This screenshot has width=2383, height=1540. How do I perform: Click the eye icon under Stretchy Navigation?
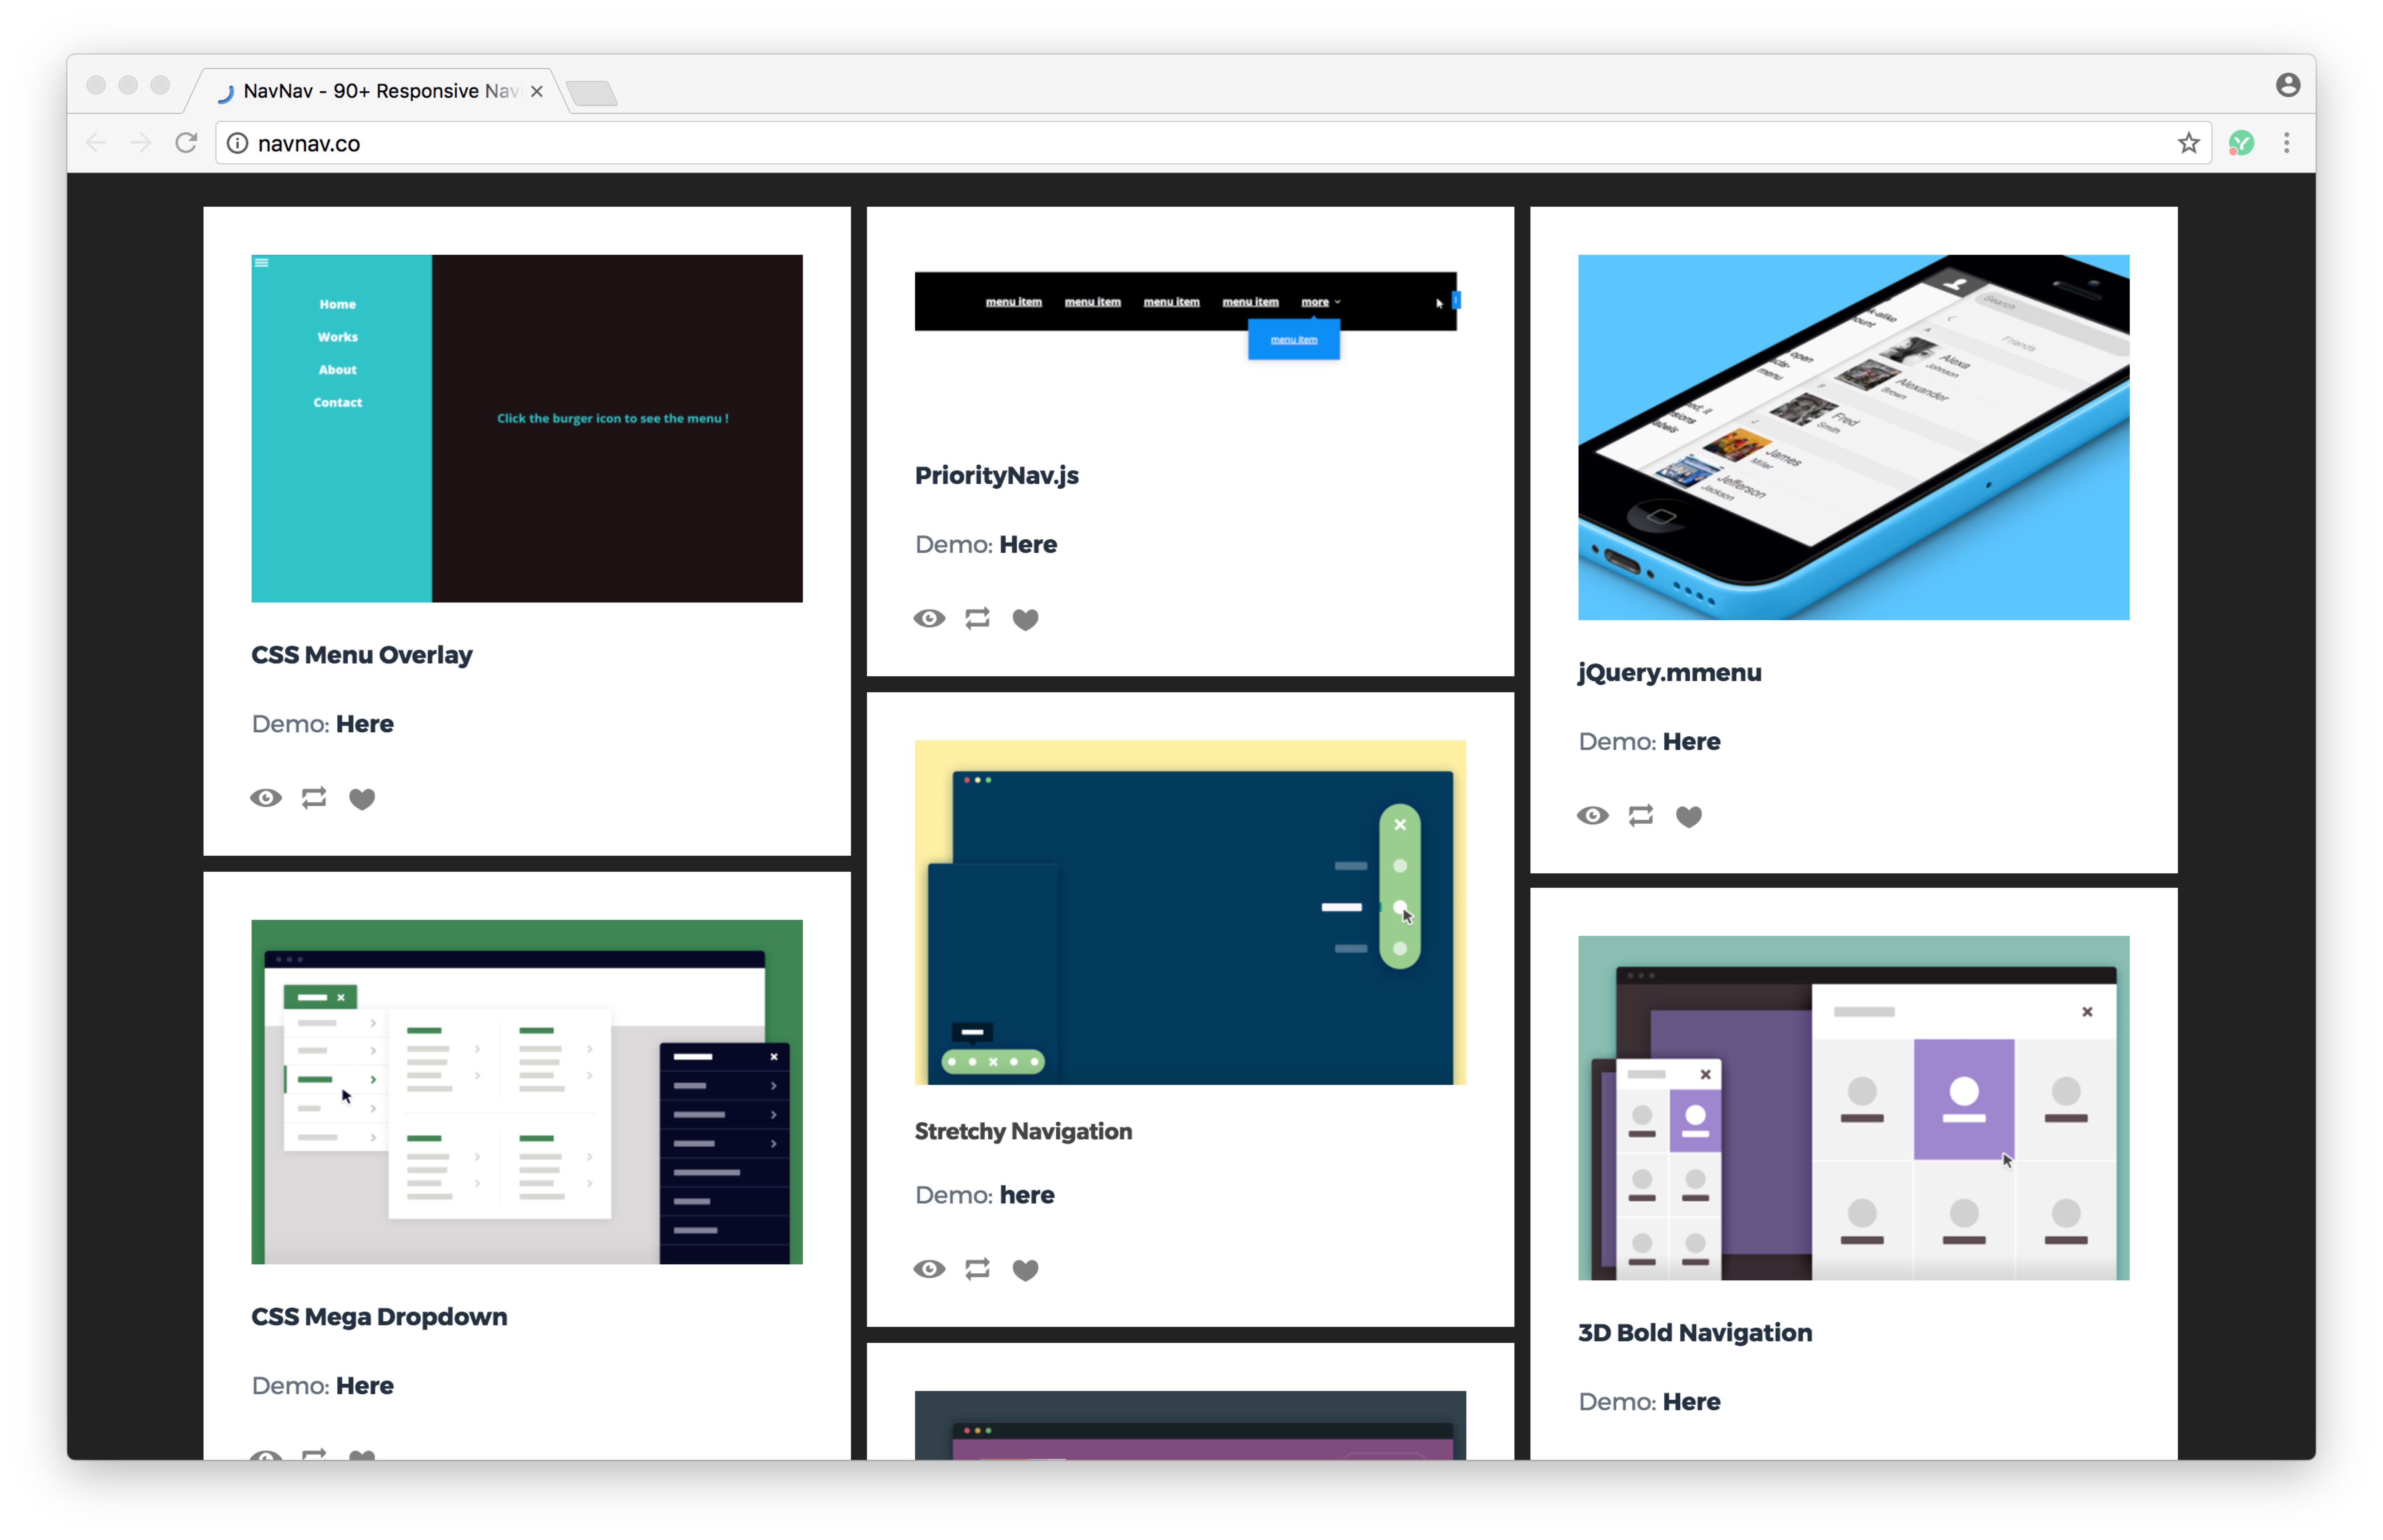point(929,1269)
